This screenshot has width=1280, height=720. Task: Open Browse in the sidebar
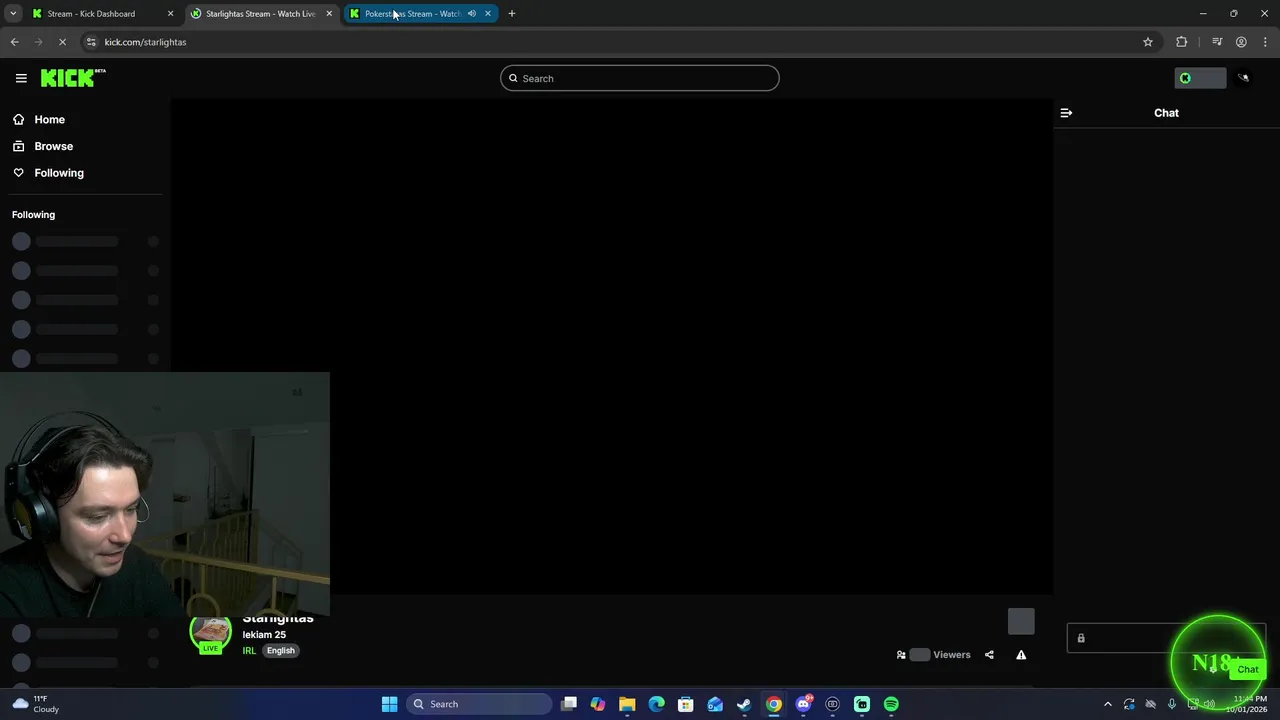pyautogui.click(x=53, y=146)
